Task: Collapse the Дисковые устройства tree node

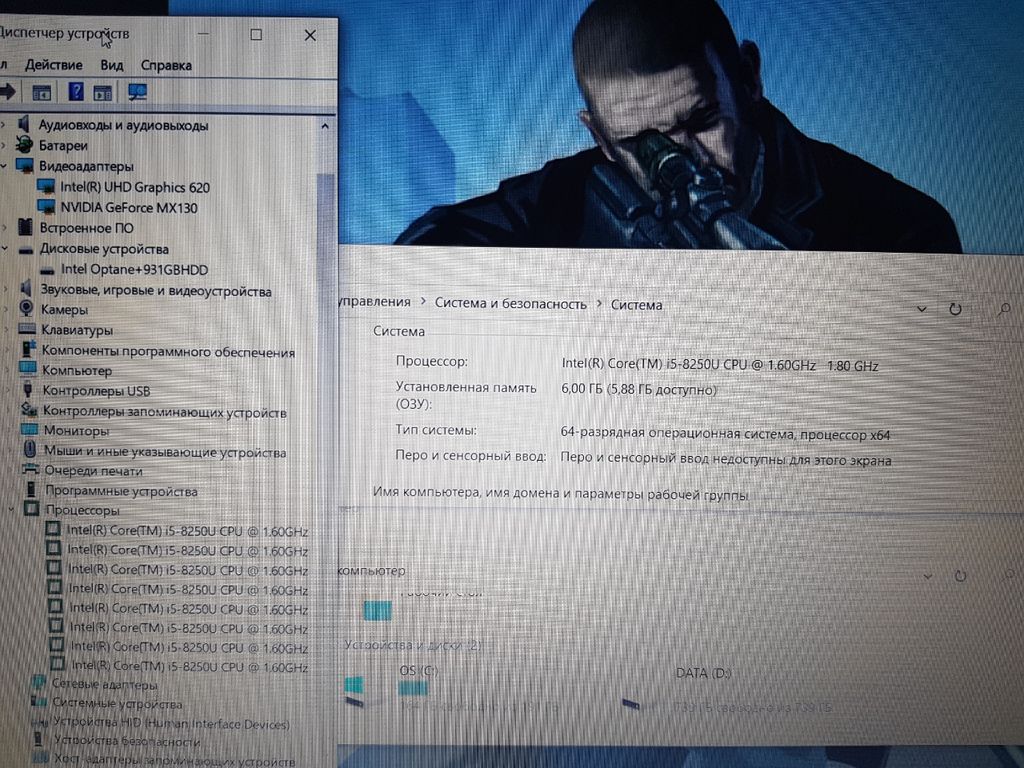Action: pos(5,249)
